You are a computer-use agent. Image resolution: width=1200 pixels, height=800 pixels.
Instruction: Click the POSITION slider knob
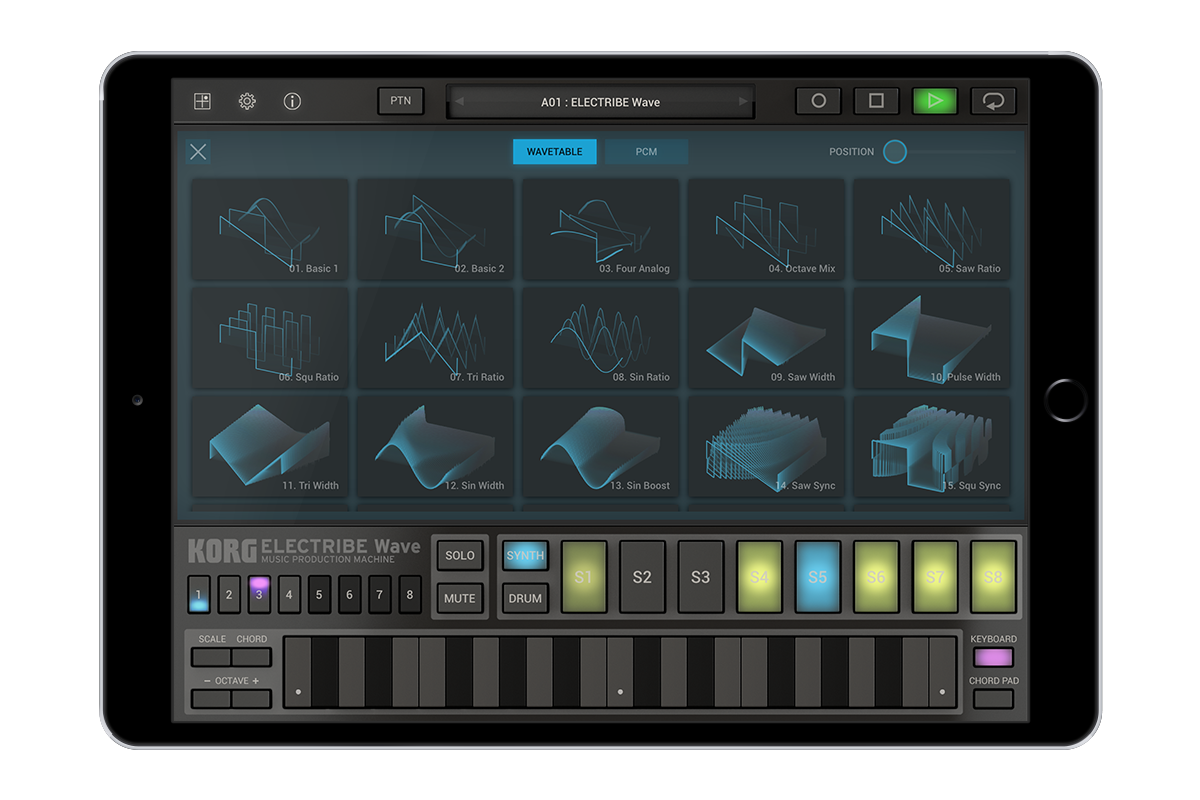coord(895,152)
